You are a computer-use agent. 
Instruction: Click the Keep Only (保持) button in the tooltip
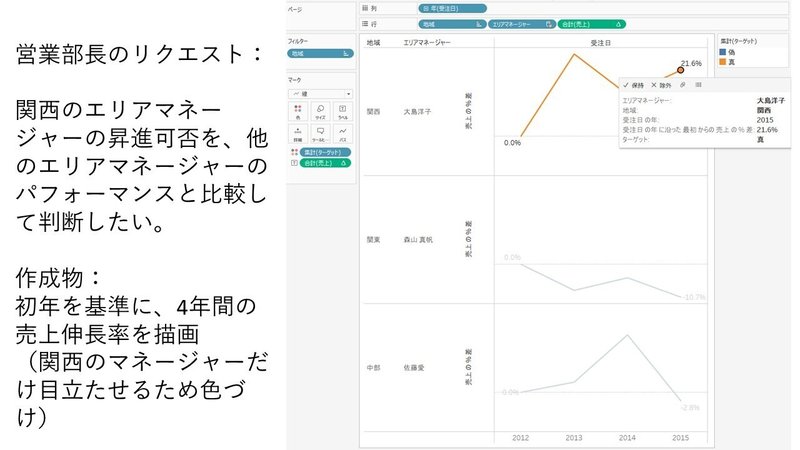tap(634, 85)
